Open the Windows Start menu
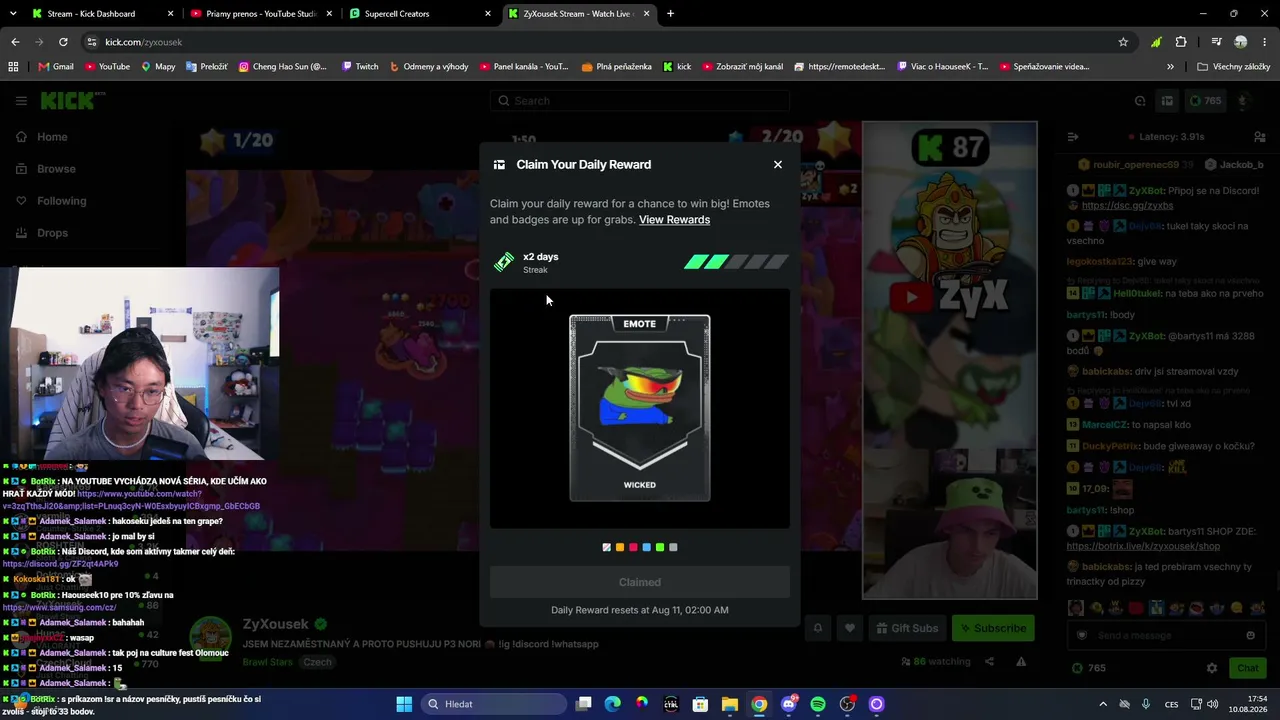This screenshot has width=1280, height=720. tap(404, 704)
